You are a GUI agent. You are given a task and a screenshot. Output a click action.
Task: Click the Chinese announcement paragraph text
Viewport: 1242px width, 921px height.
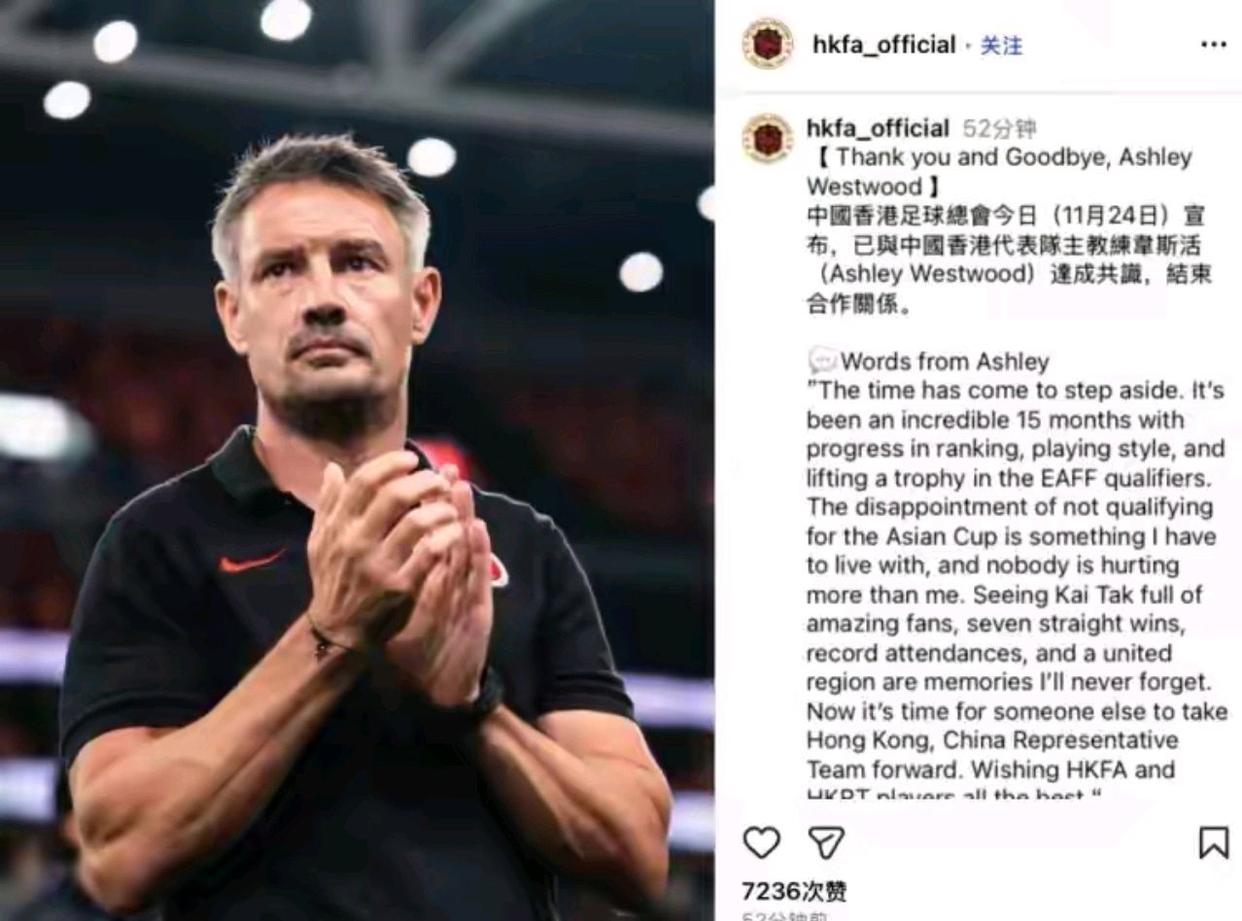coord(1009,259)
